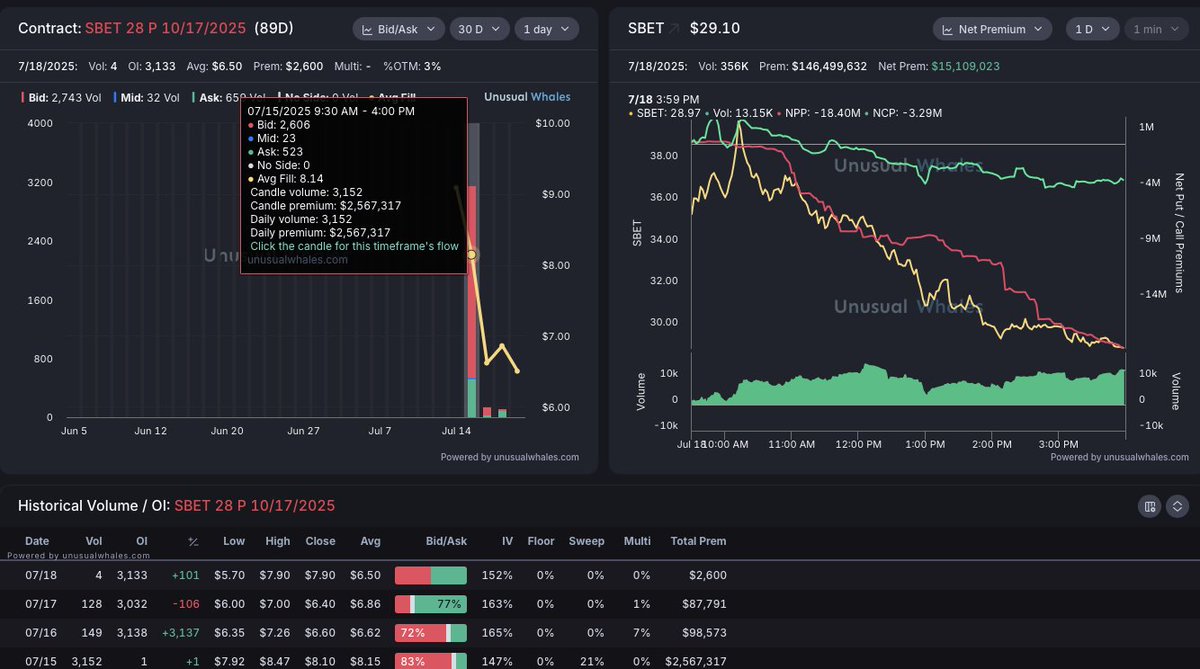Click the 07/18 row bid/ask bar
The width and height of the screenshot is (1200, 669).
click(x=431, y=575)
